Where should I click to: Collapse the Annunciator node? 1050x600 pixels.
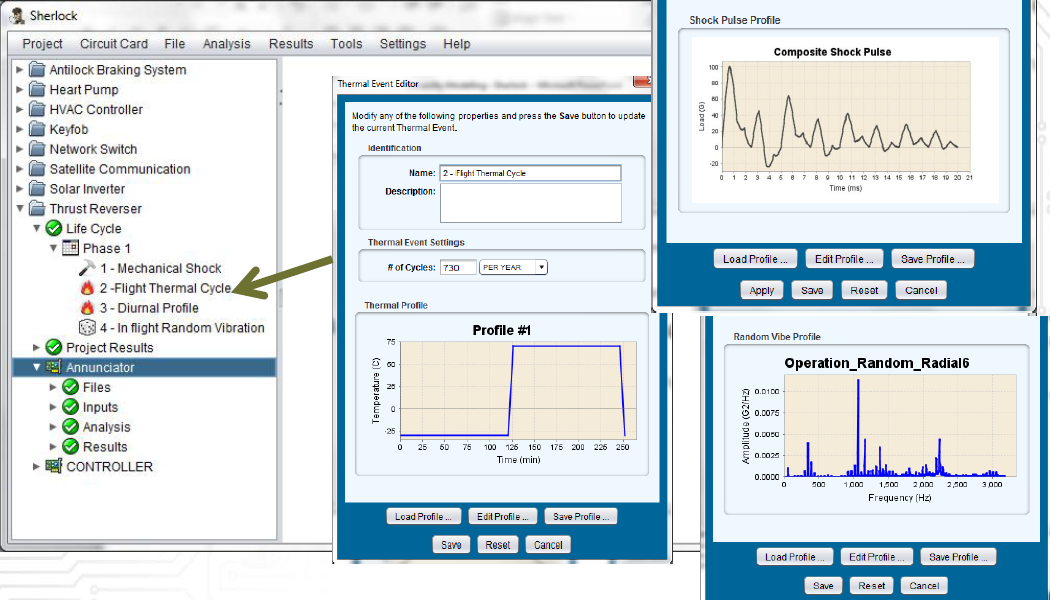[x=36, y=367]
